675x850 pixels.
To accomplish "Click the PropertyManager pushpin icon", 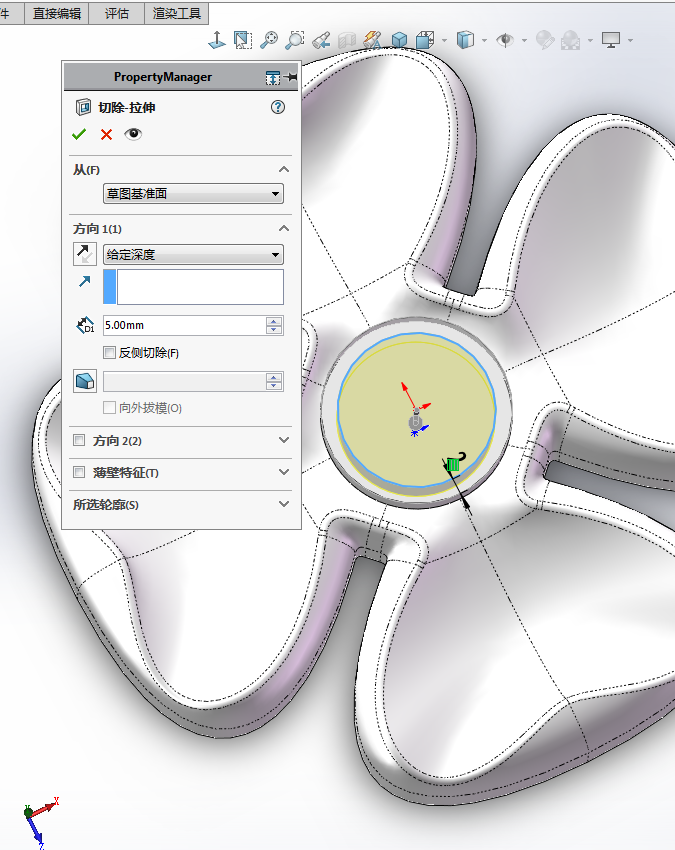I will (290, 78).
